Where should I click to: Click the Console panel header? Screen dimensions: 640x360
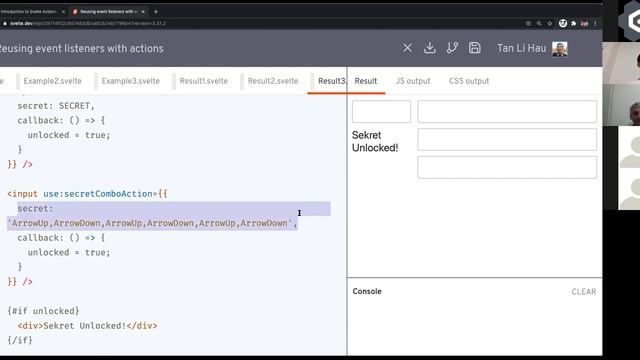pyautogui.click(x=367, y=291)
